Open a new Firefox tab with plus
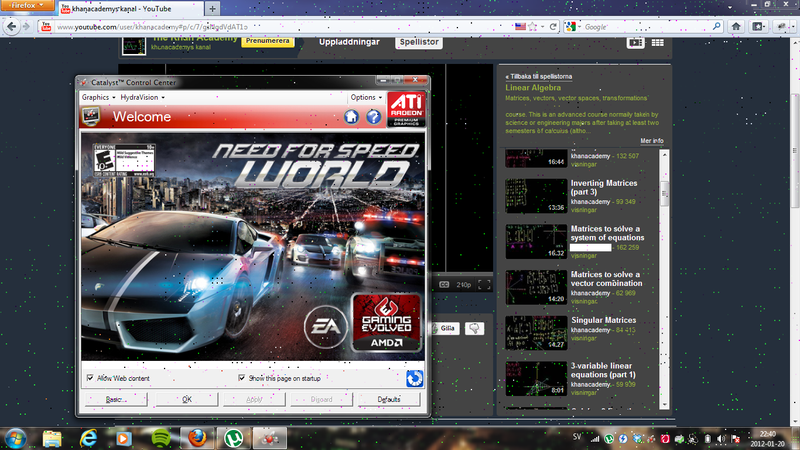Viewport: 800px width, 450px height. pyautogui.click(x=212, y=9)
